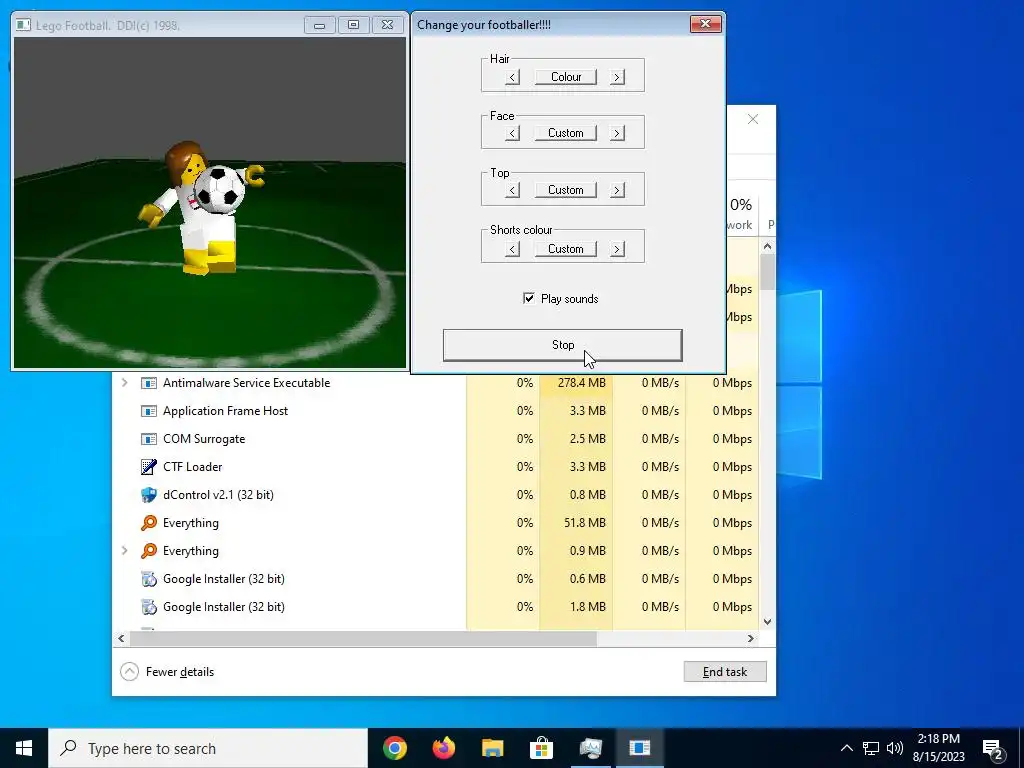The height and width of the screenshot is (768, 1024).
Task: Click Task Manager vertical scrollbar up arrow
Action: [x=767, y=246]
